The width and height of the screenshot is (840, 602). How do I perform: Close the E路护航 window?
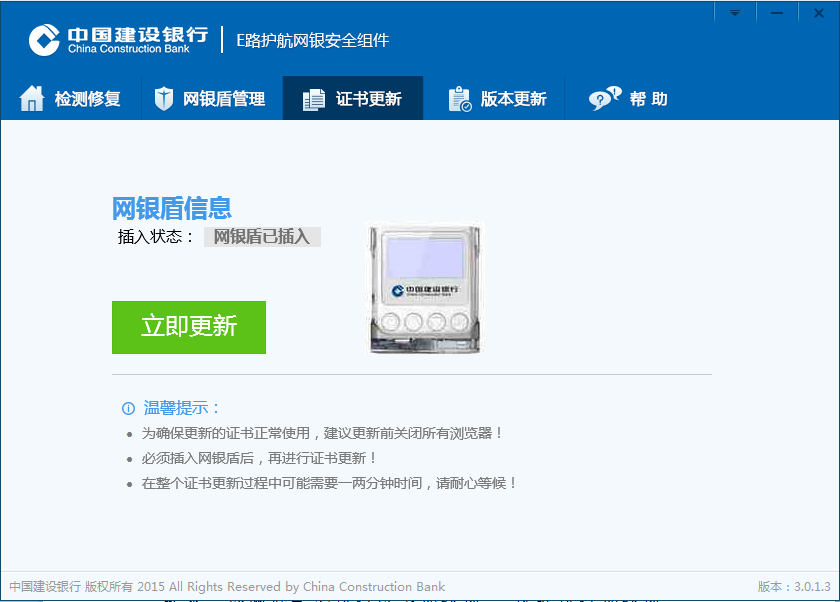[x=819, y=13]
